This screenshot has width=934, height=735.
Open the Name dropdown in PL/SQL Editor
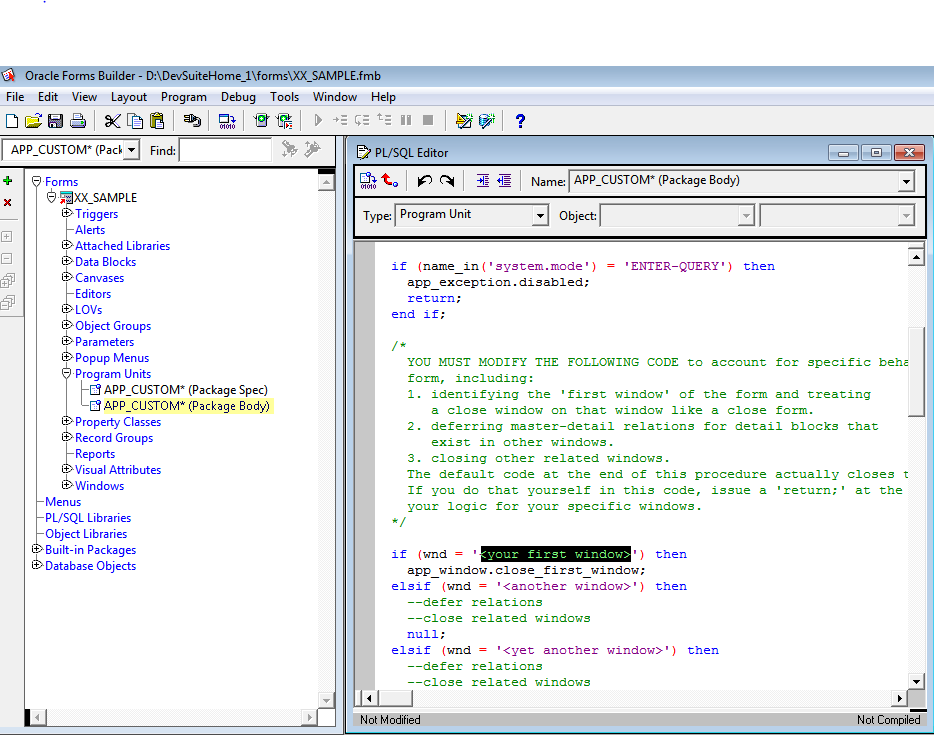pos(905,182)
